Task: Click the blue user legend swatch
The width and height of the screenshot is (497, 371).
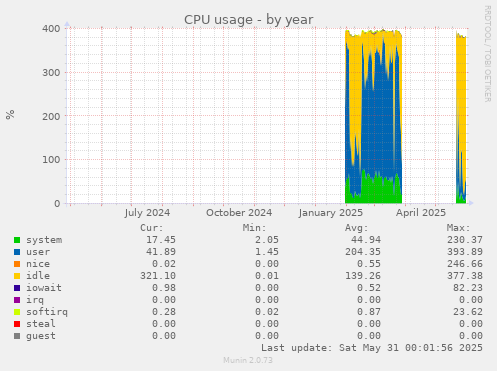Action: [17, 252]
